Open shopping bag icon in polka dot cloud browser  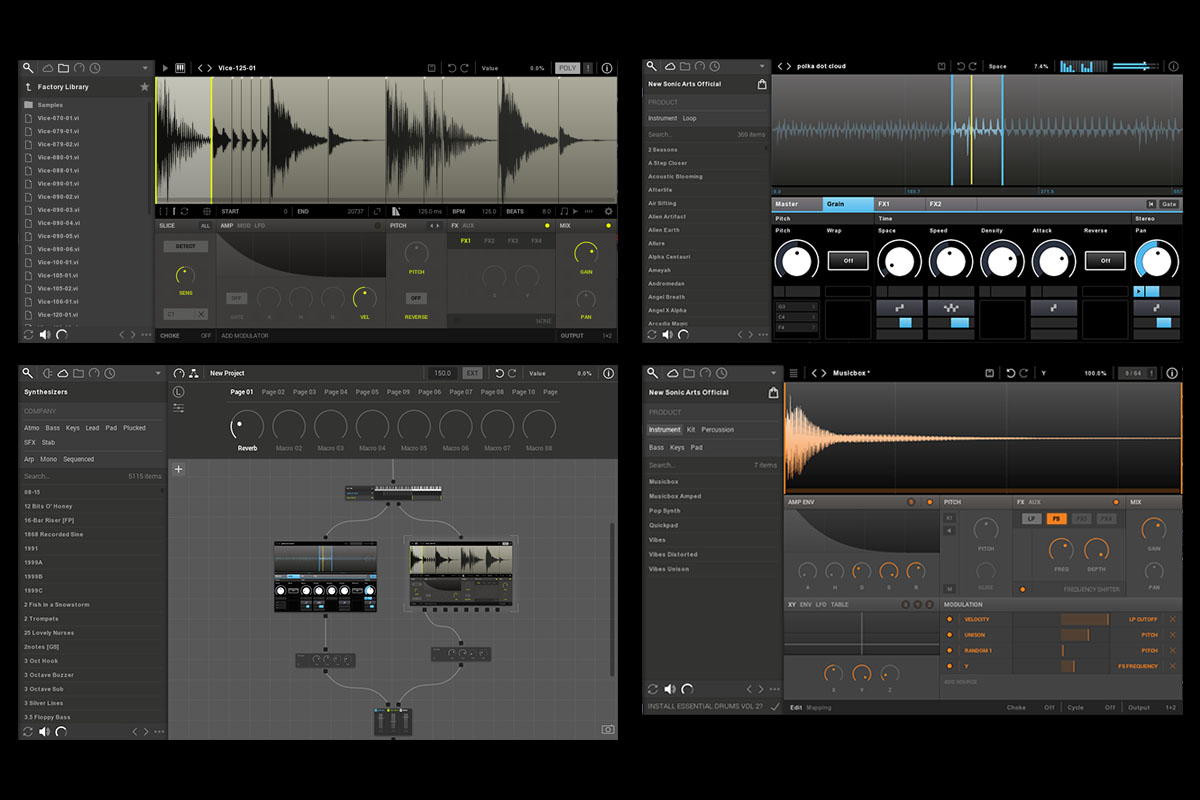762,84
